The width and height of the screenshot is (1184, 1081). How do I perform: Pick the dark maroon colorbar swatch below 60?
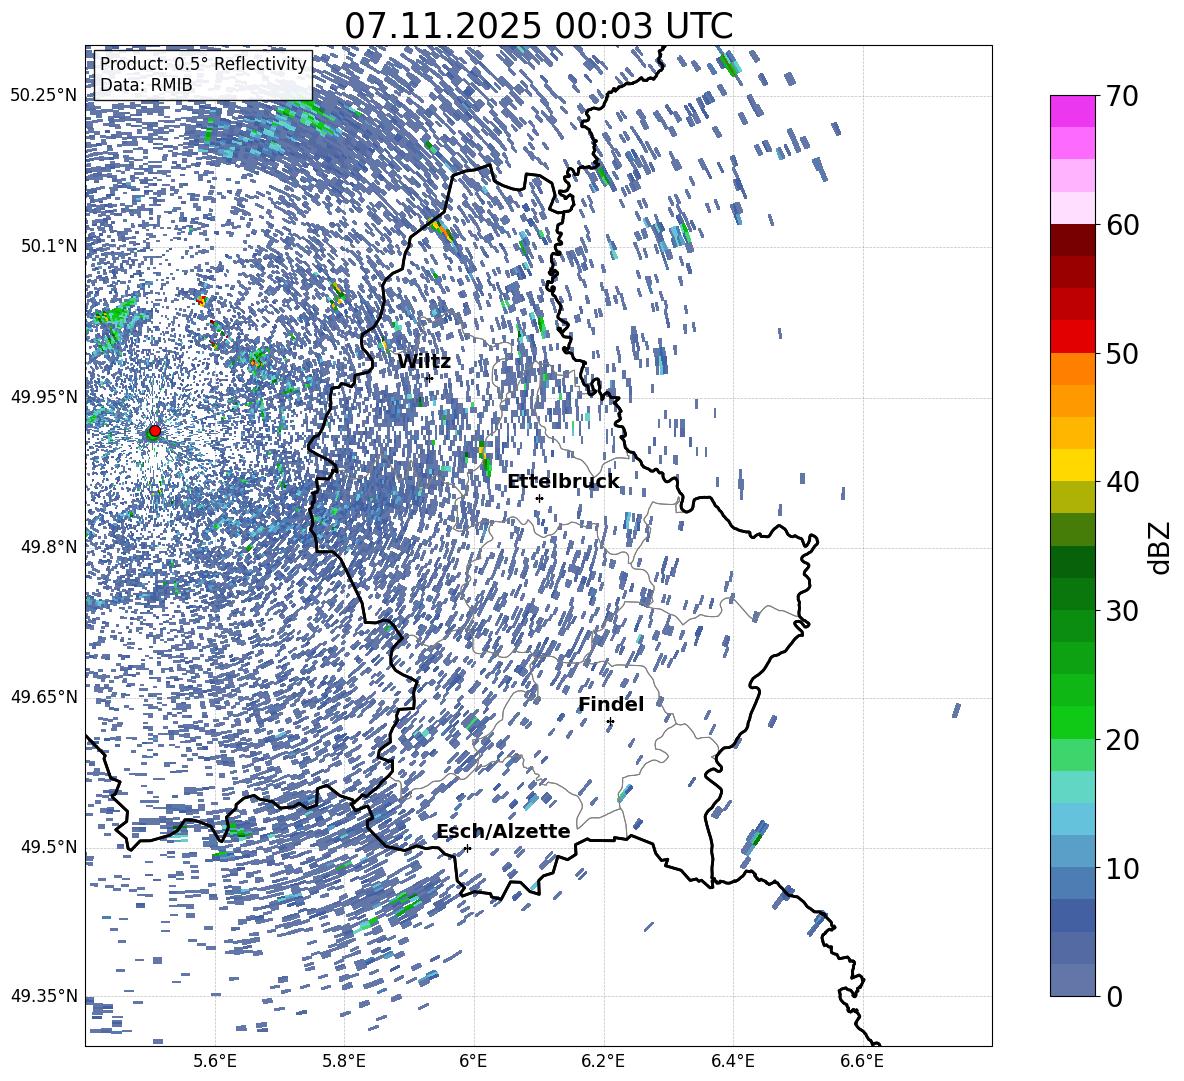[1072, 240]
